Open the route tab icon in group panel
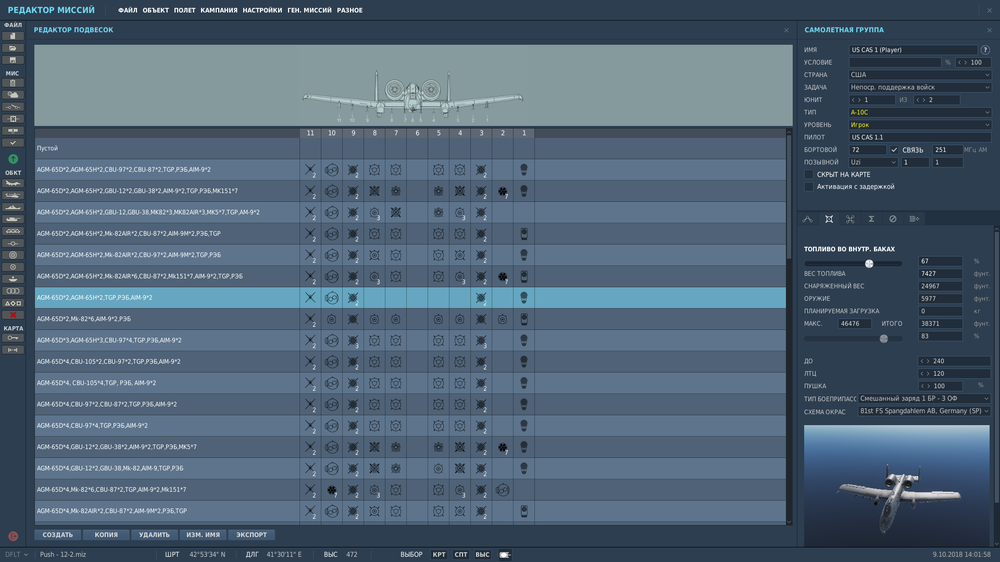Viewport: 1000px width, 562px height. click(807, 219)
